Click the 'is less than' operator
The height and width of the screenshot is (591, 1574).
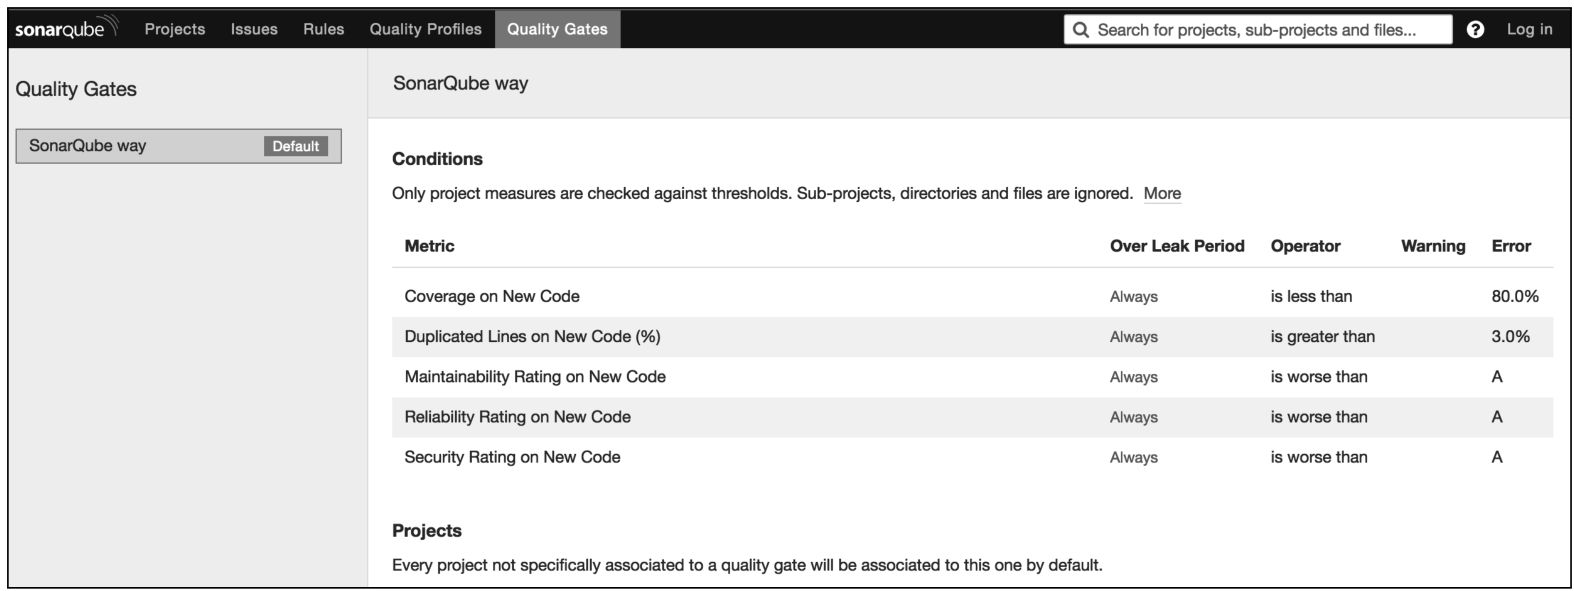[1311, 296]
